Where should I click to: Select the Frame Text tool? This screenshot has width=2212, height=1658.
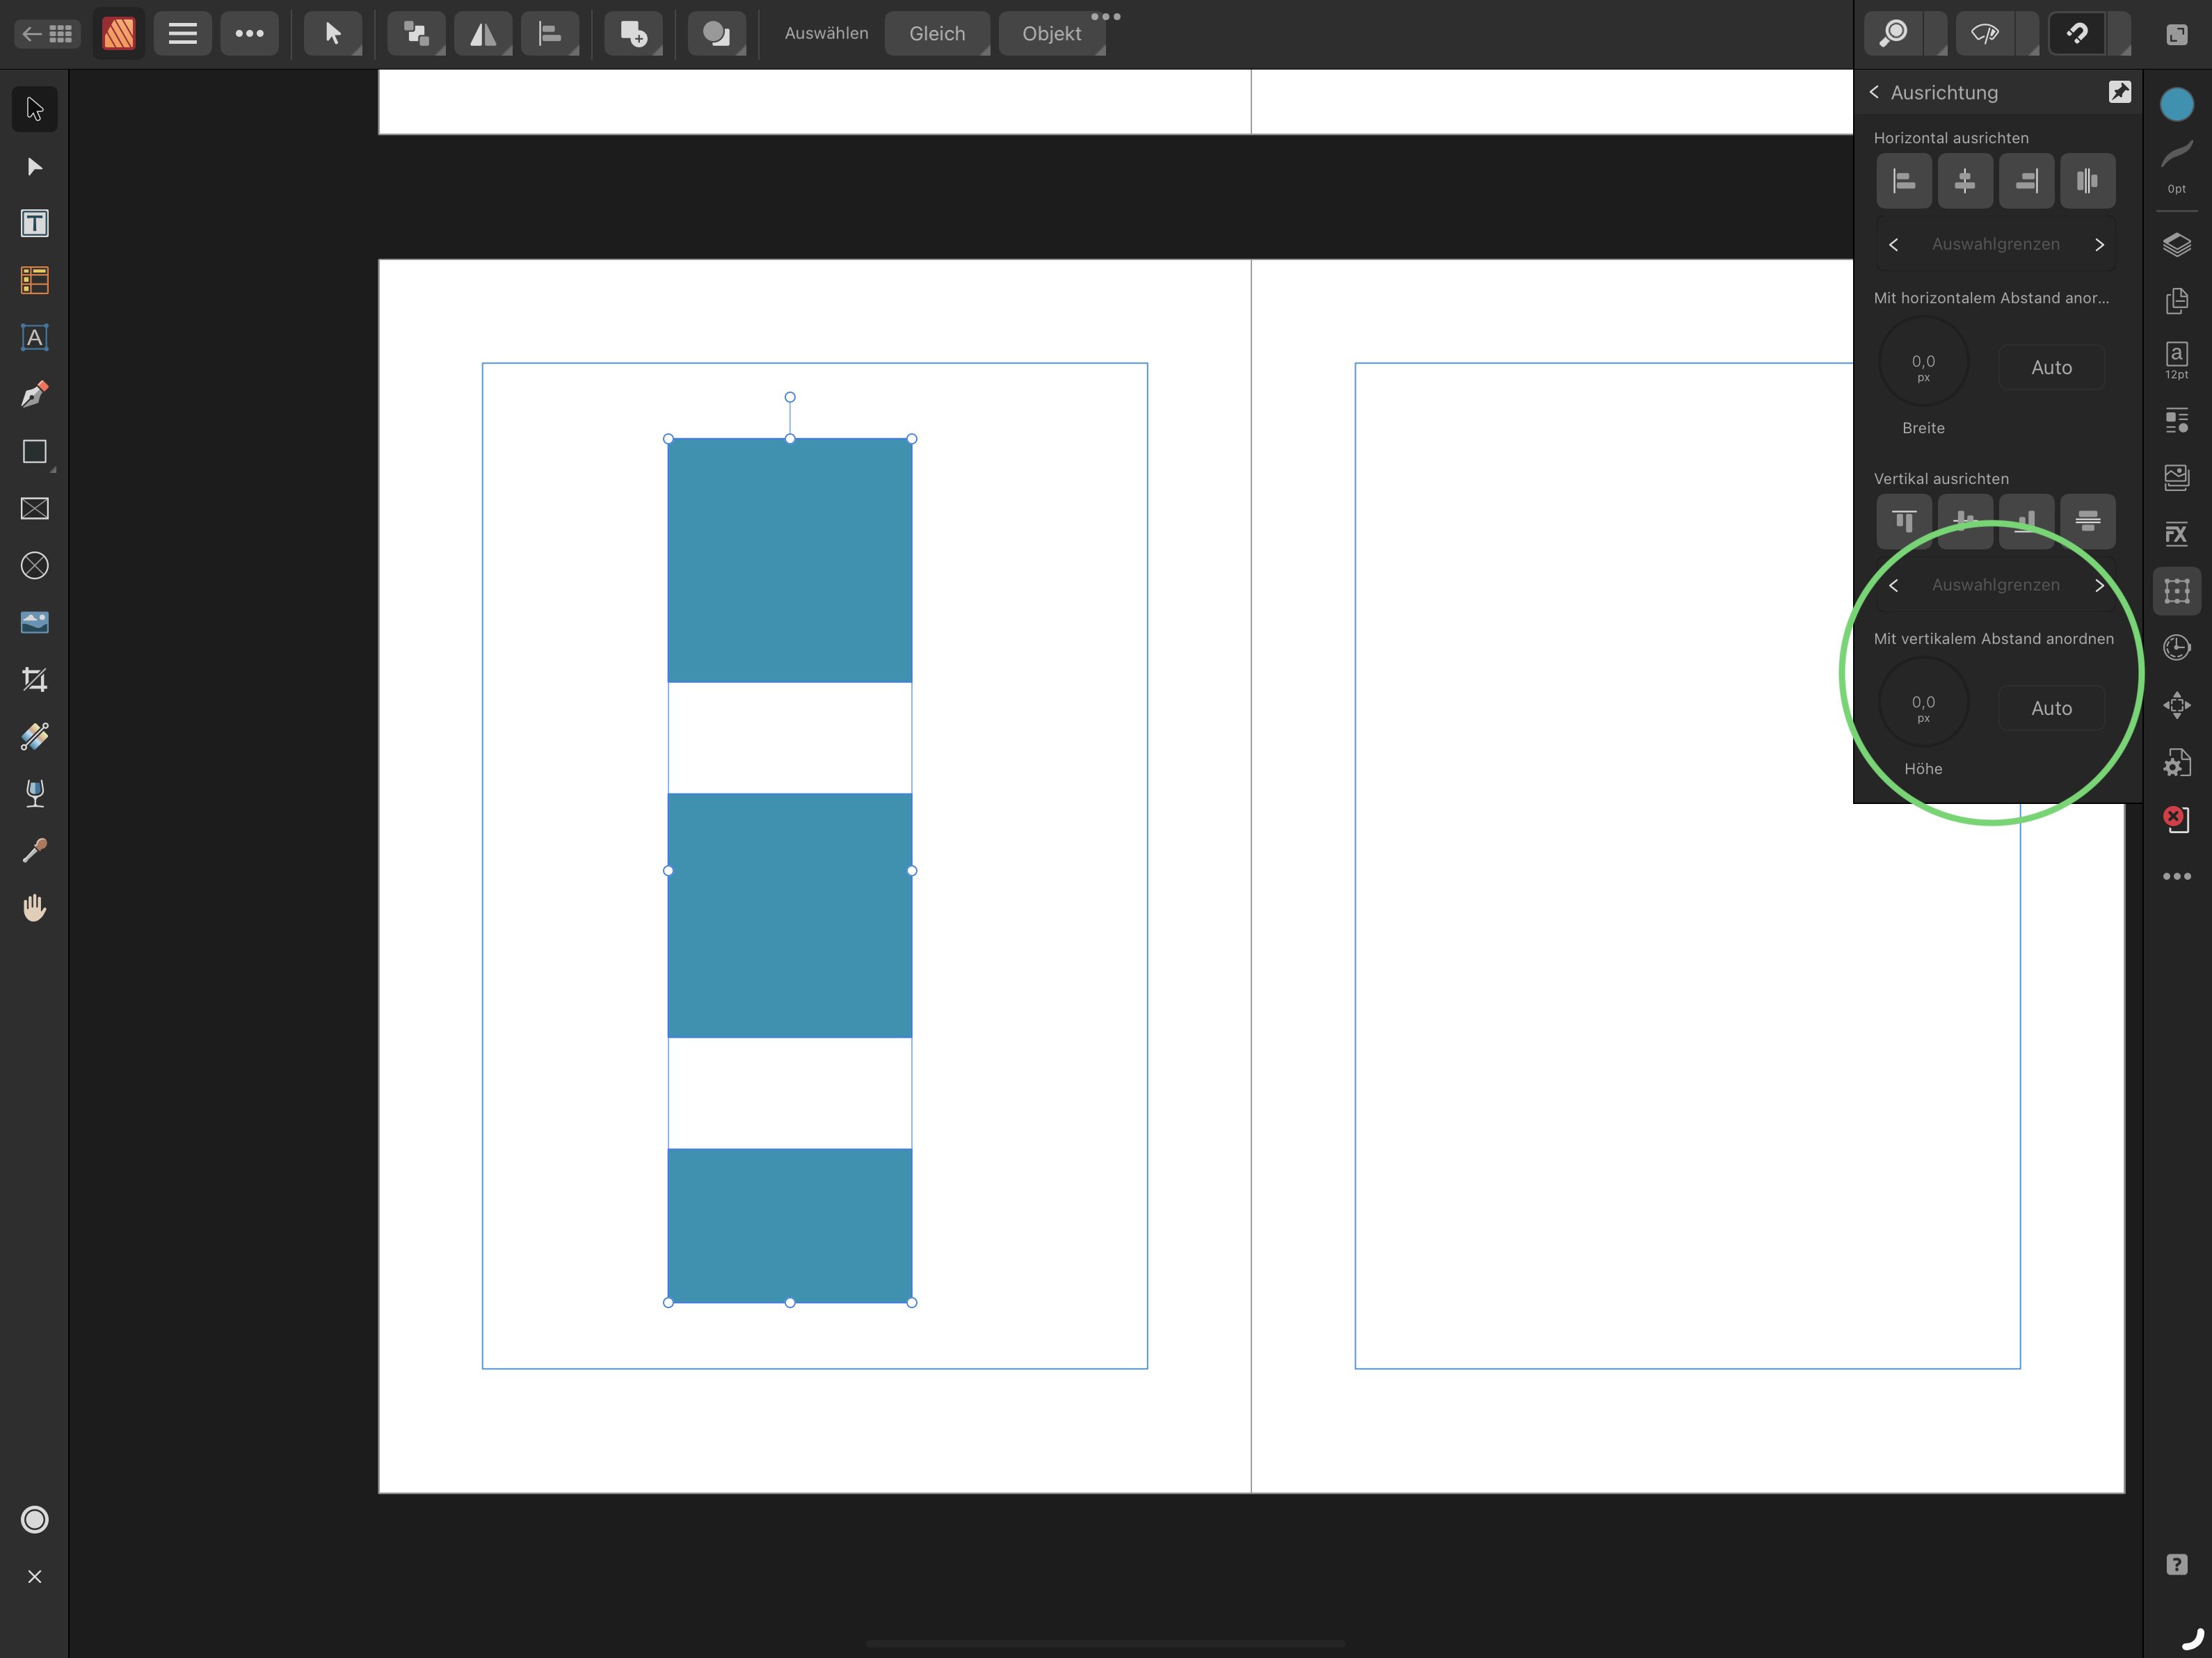[34, 223]
